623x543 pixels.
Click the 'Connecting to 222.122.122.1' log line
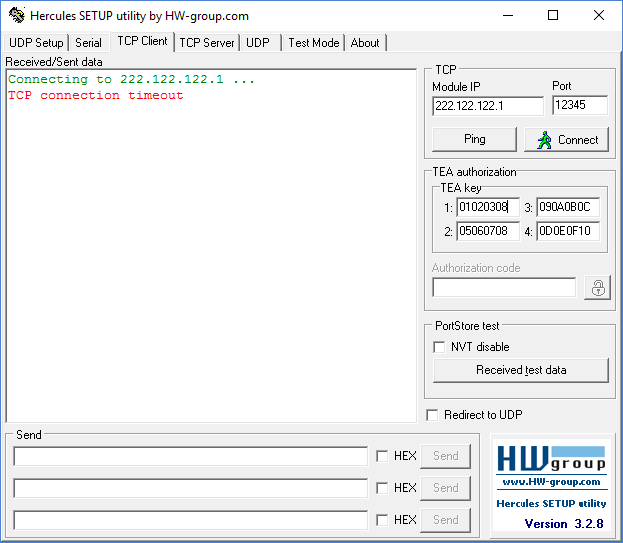coord(131,79)
